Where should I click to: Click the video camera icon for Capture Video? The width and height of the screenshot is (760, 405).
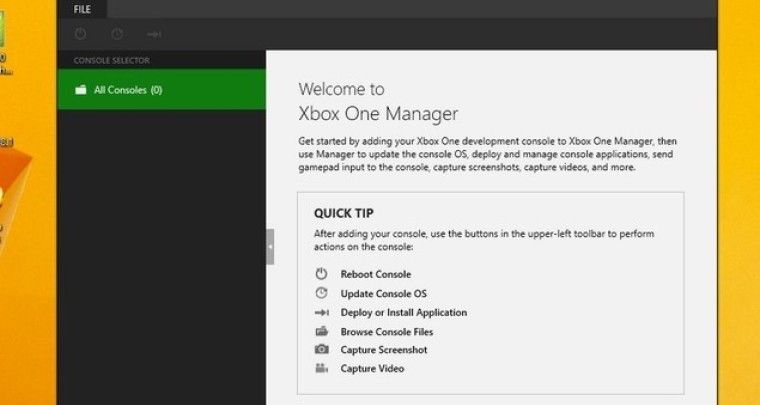tap(321, 369)
